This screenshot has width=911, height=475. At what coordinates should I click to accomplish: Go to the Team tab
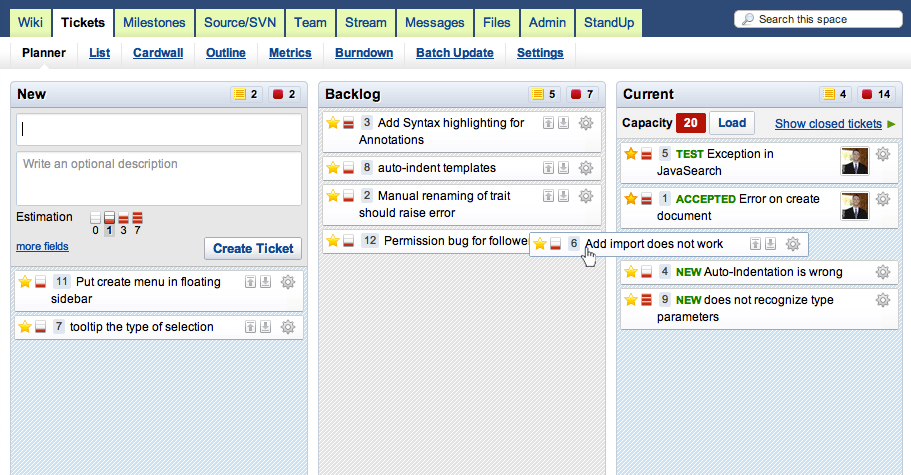tap(310, 23)
